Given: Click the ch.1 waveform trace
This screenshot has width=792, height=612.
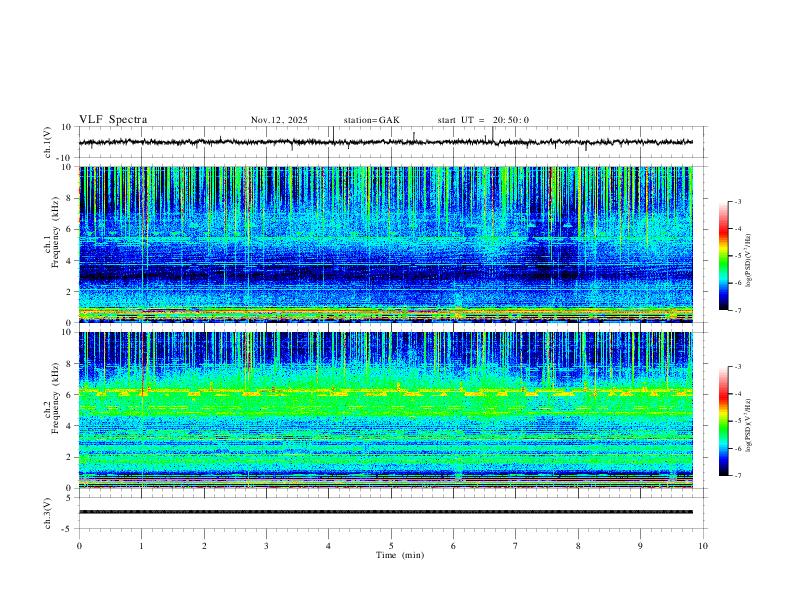Looking at the screenshot, I should 385,142.
